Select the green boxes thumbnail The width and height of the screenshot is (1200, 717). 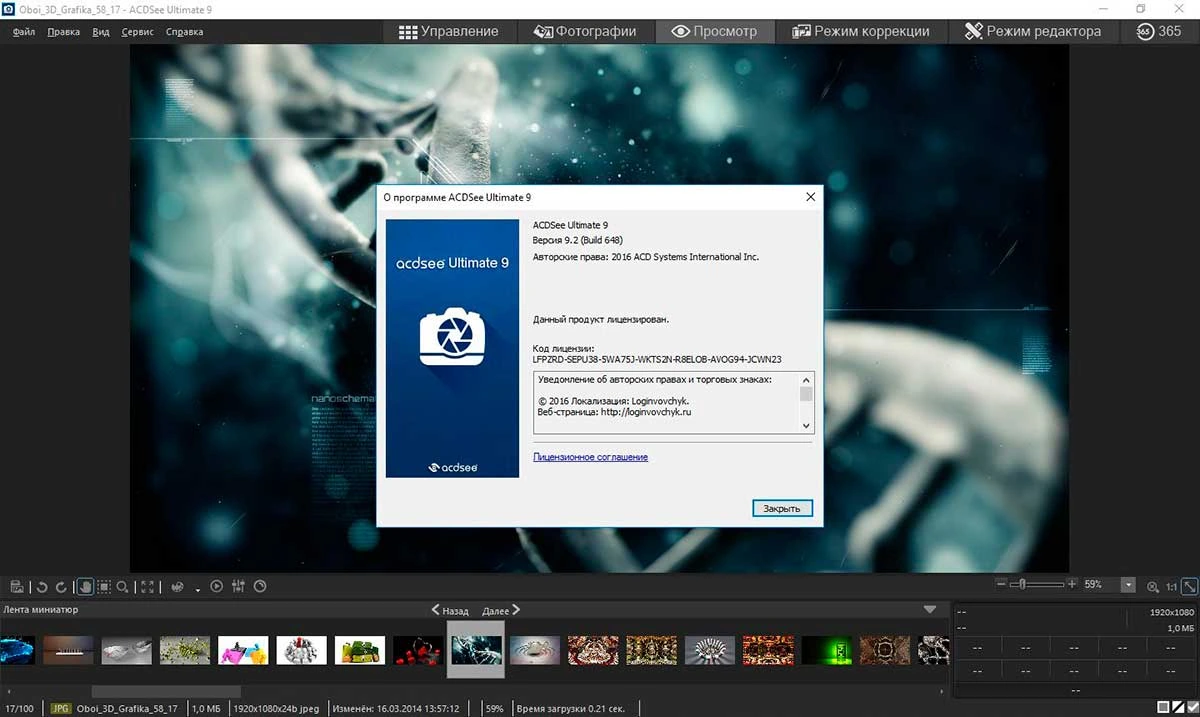point(360,650)
